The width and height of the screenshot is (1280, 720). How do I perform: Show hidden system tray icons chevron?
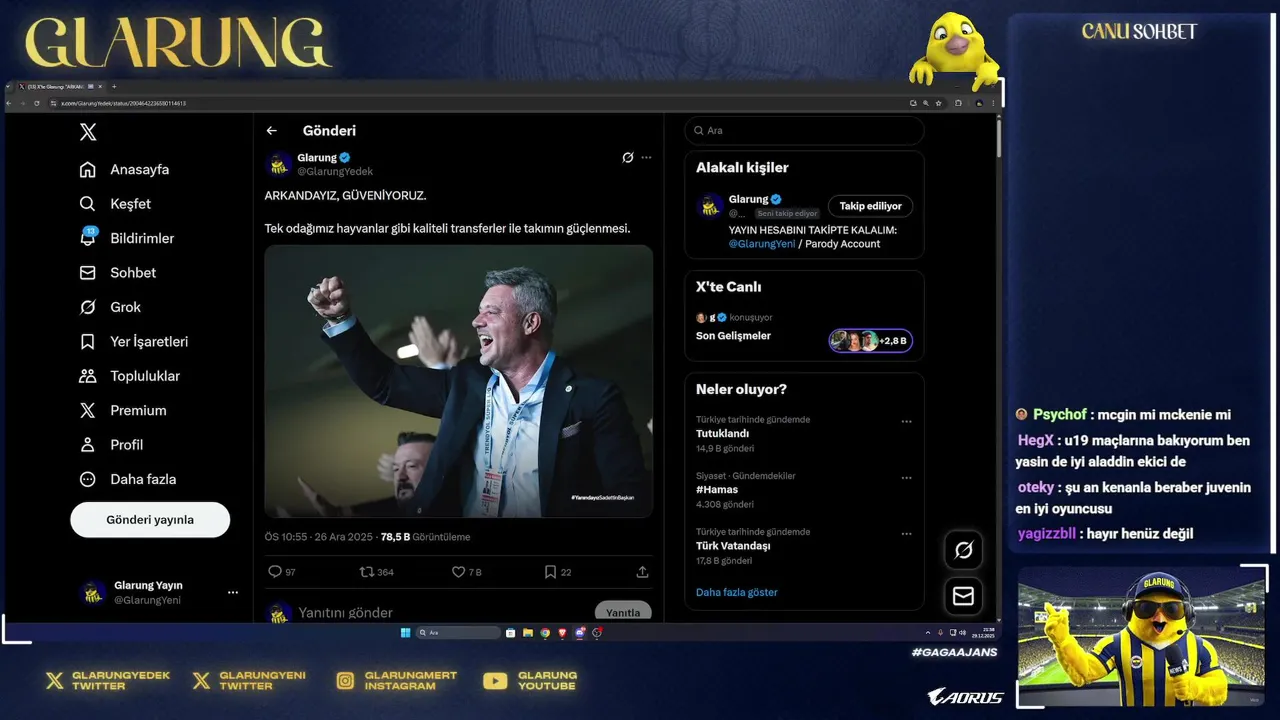(928, 632)
